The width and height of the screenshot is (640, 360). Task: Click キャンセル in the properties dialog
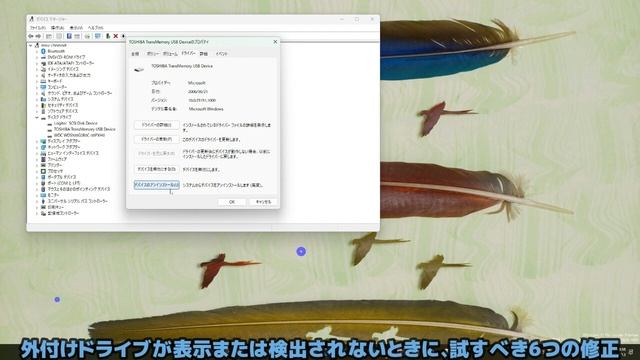[263, 202]
